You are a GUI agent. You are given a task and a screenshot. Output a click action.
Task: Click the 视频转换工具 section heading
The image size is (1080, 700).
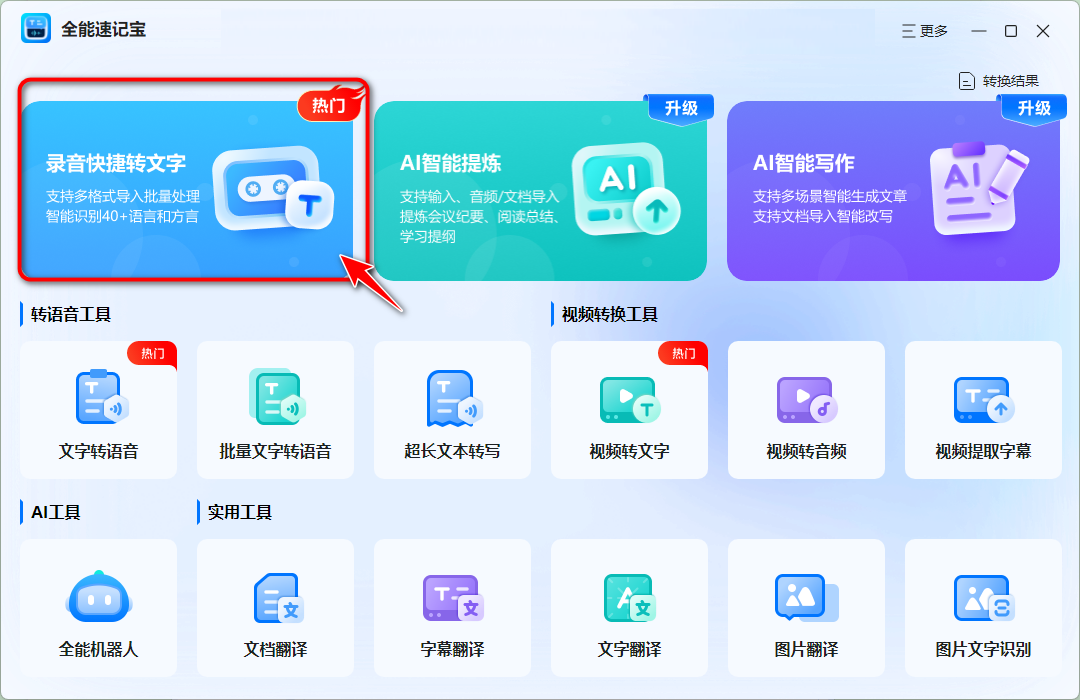click(x=610, y=315)
